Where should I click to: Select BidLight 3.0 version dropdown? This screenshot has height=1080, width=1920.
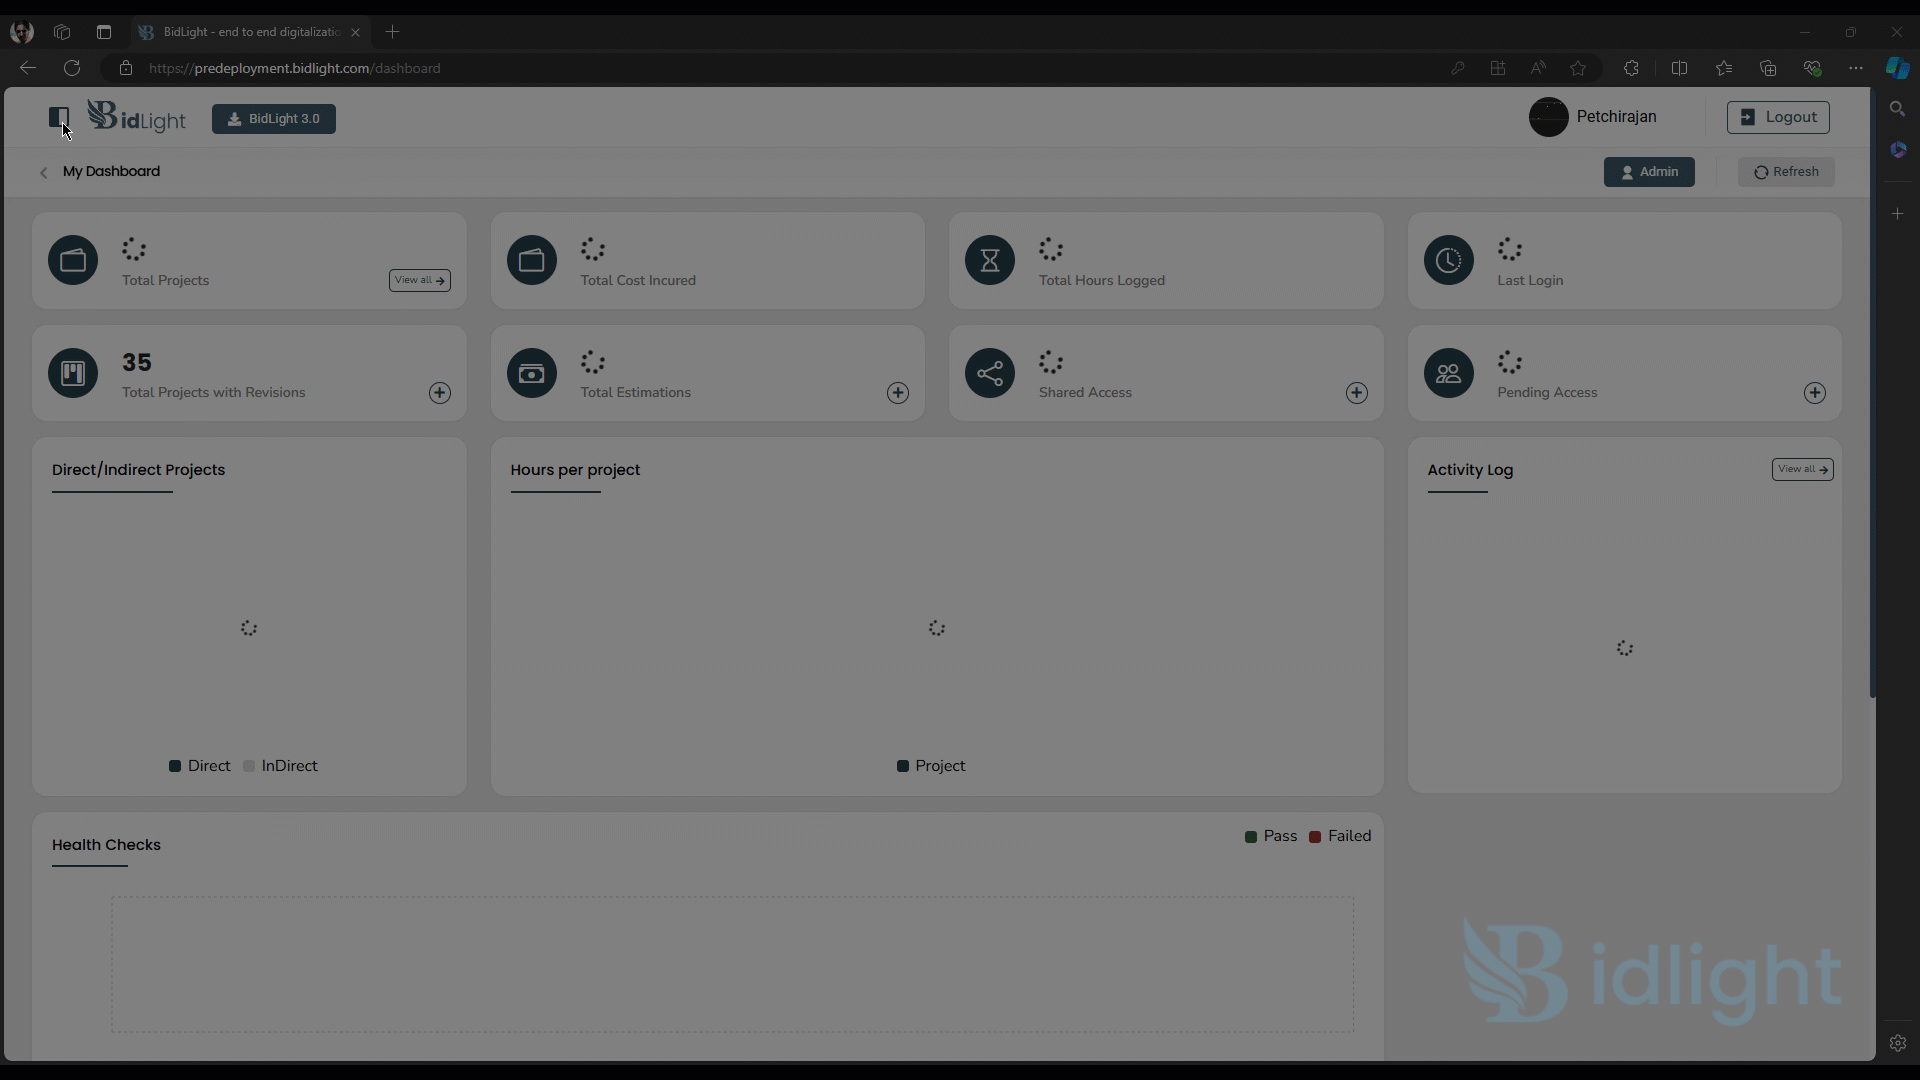point(274,119)
